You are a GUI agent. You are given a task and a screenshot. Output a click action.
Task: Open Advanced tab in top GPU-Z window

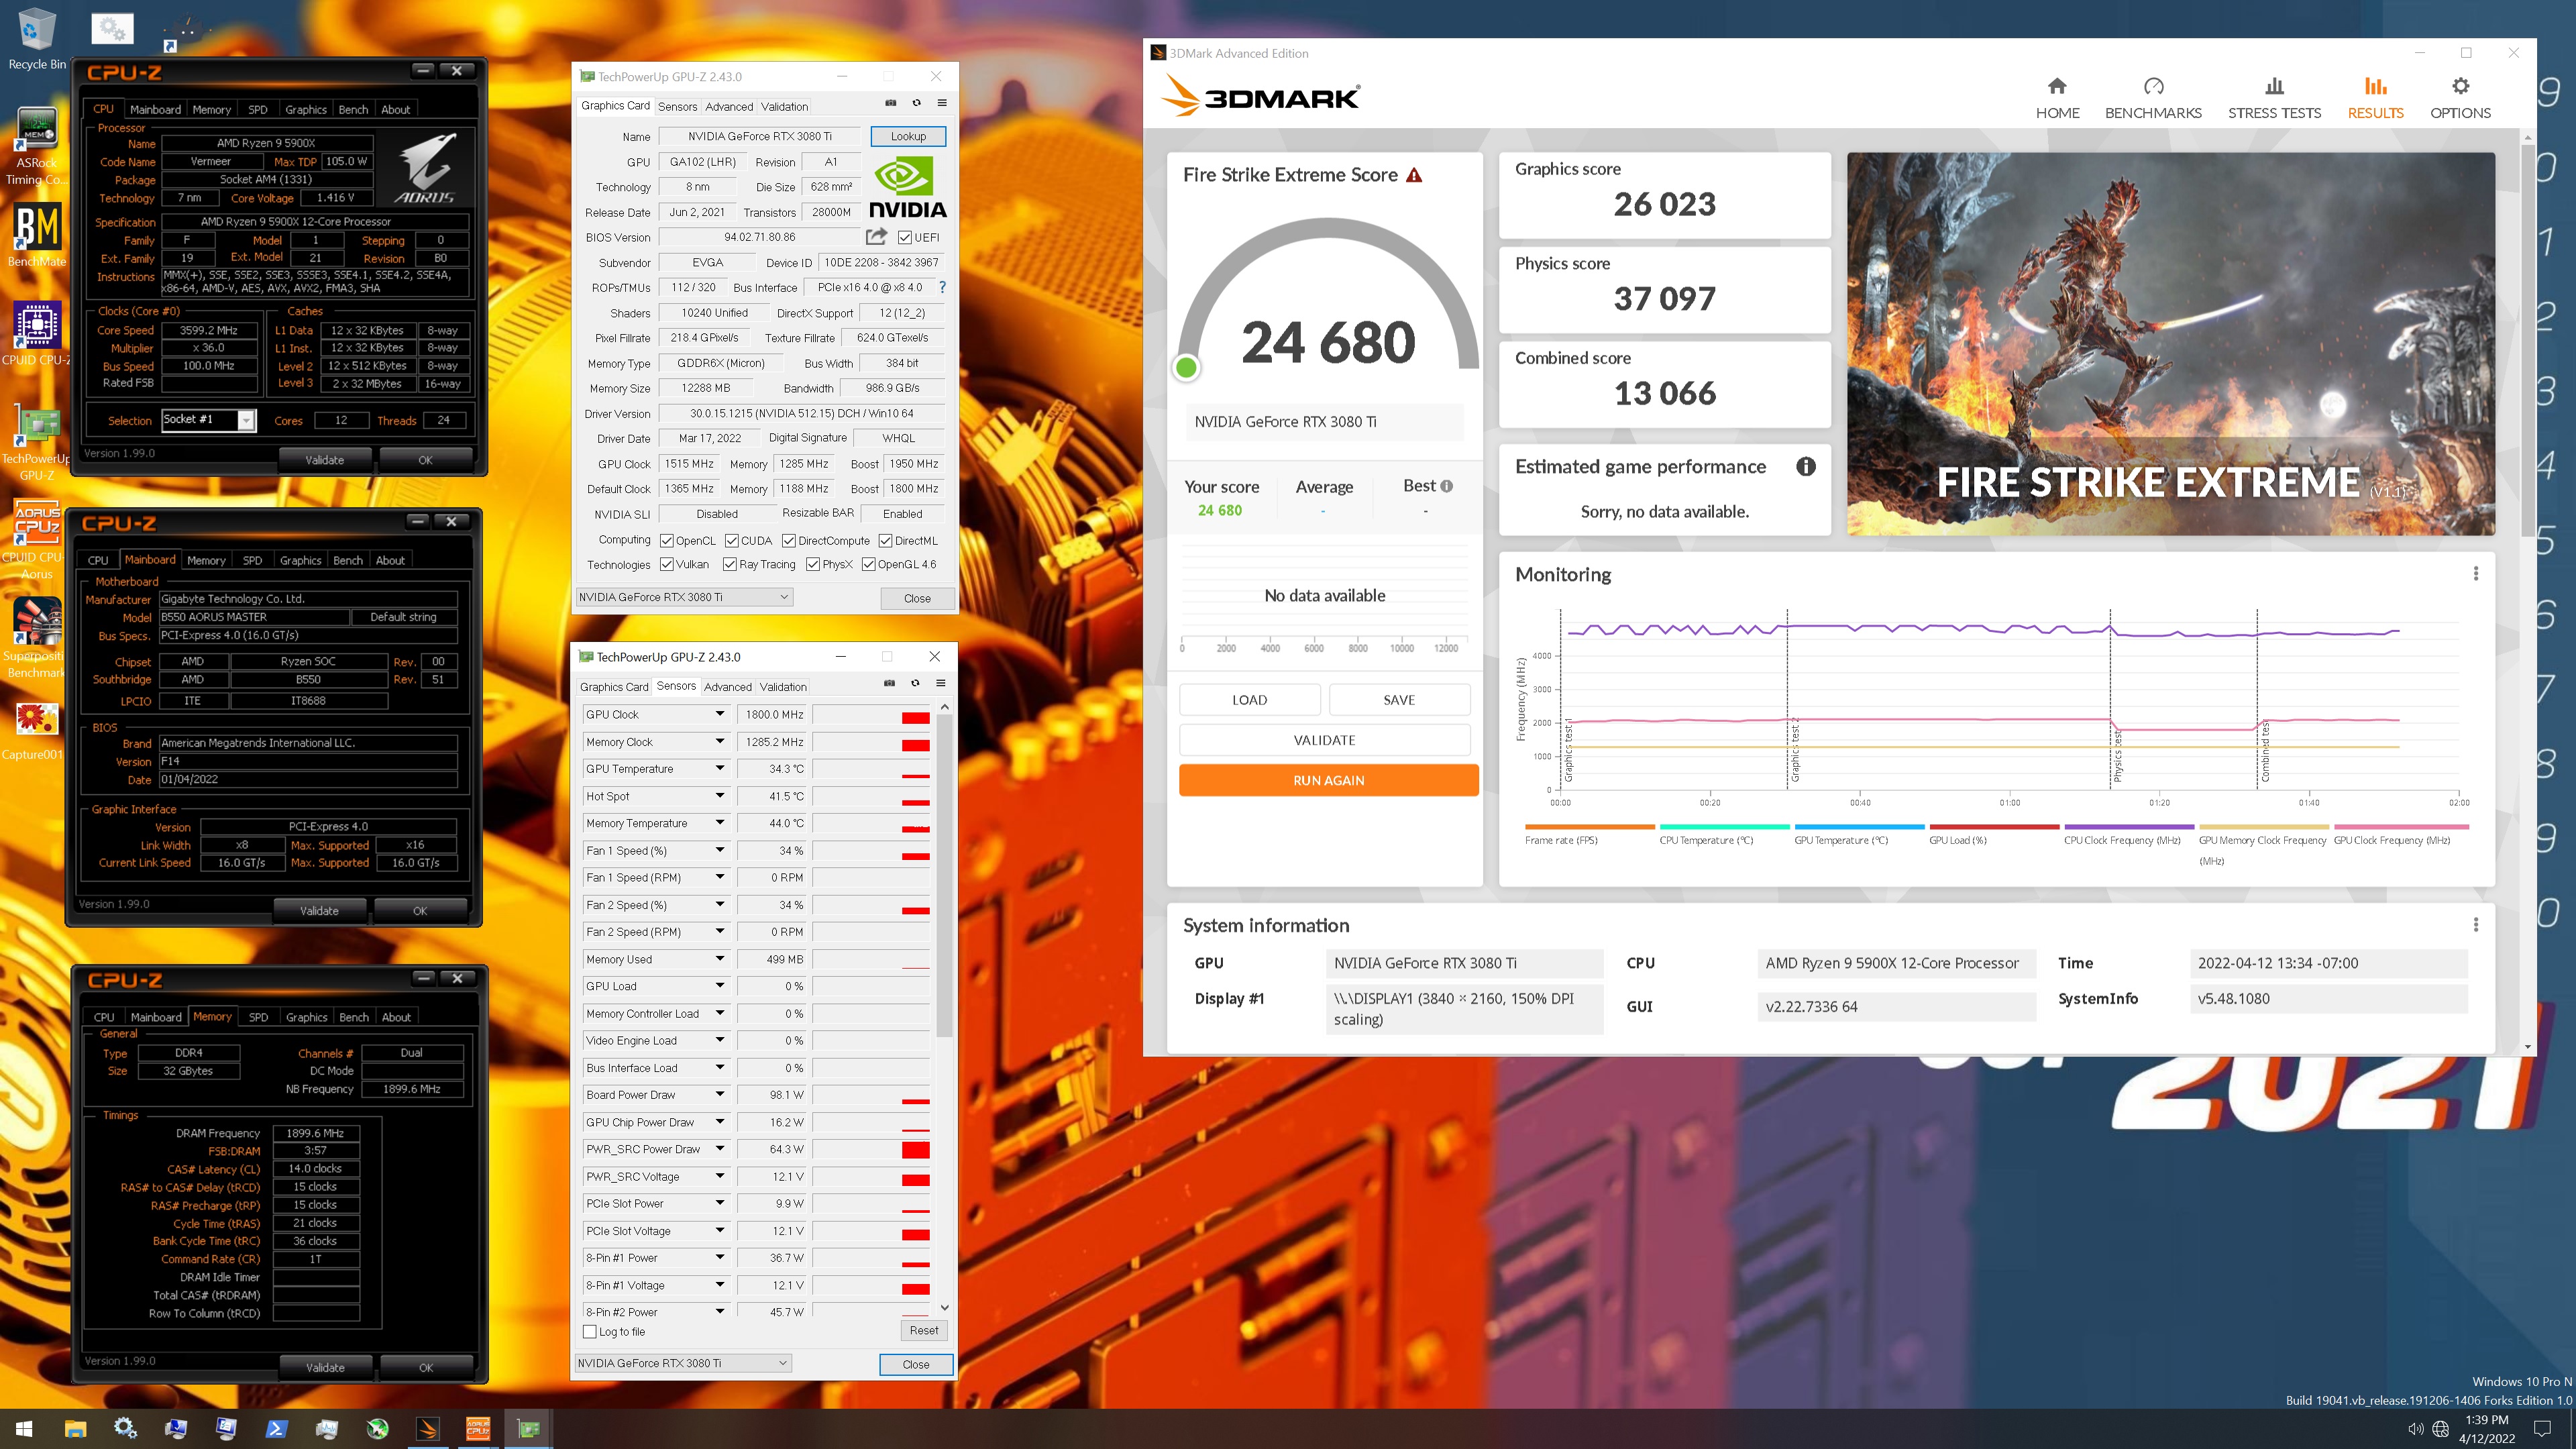pyautogui.click(x=729, y=107)
